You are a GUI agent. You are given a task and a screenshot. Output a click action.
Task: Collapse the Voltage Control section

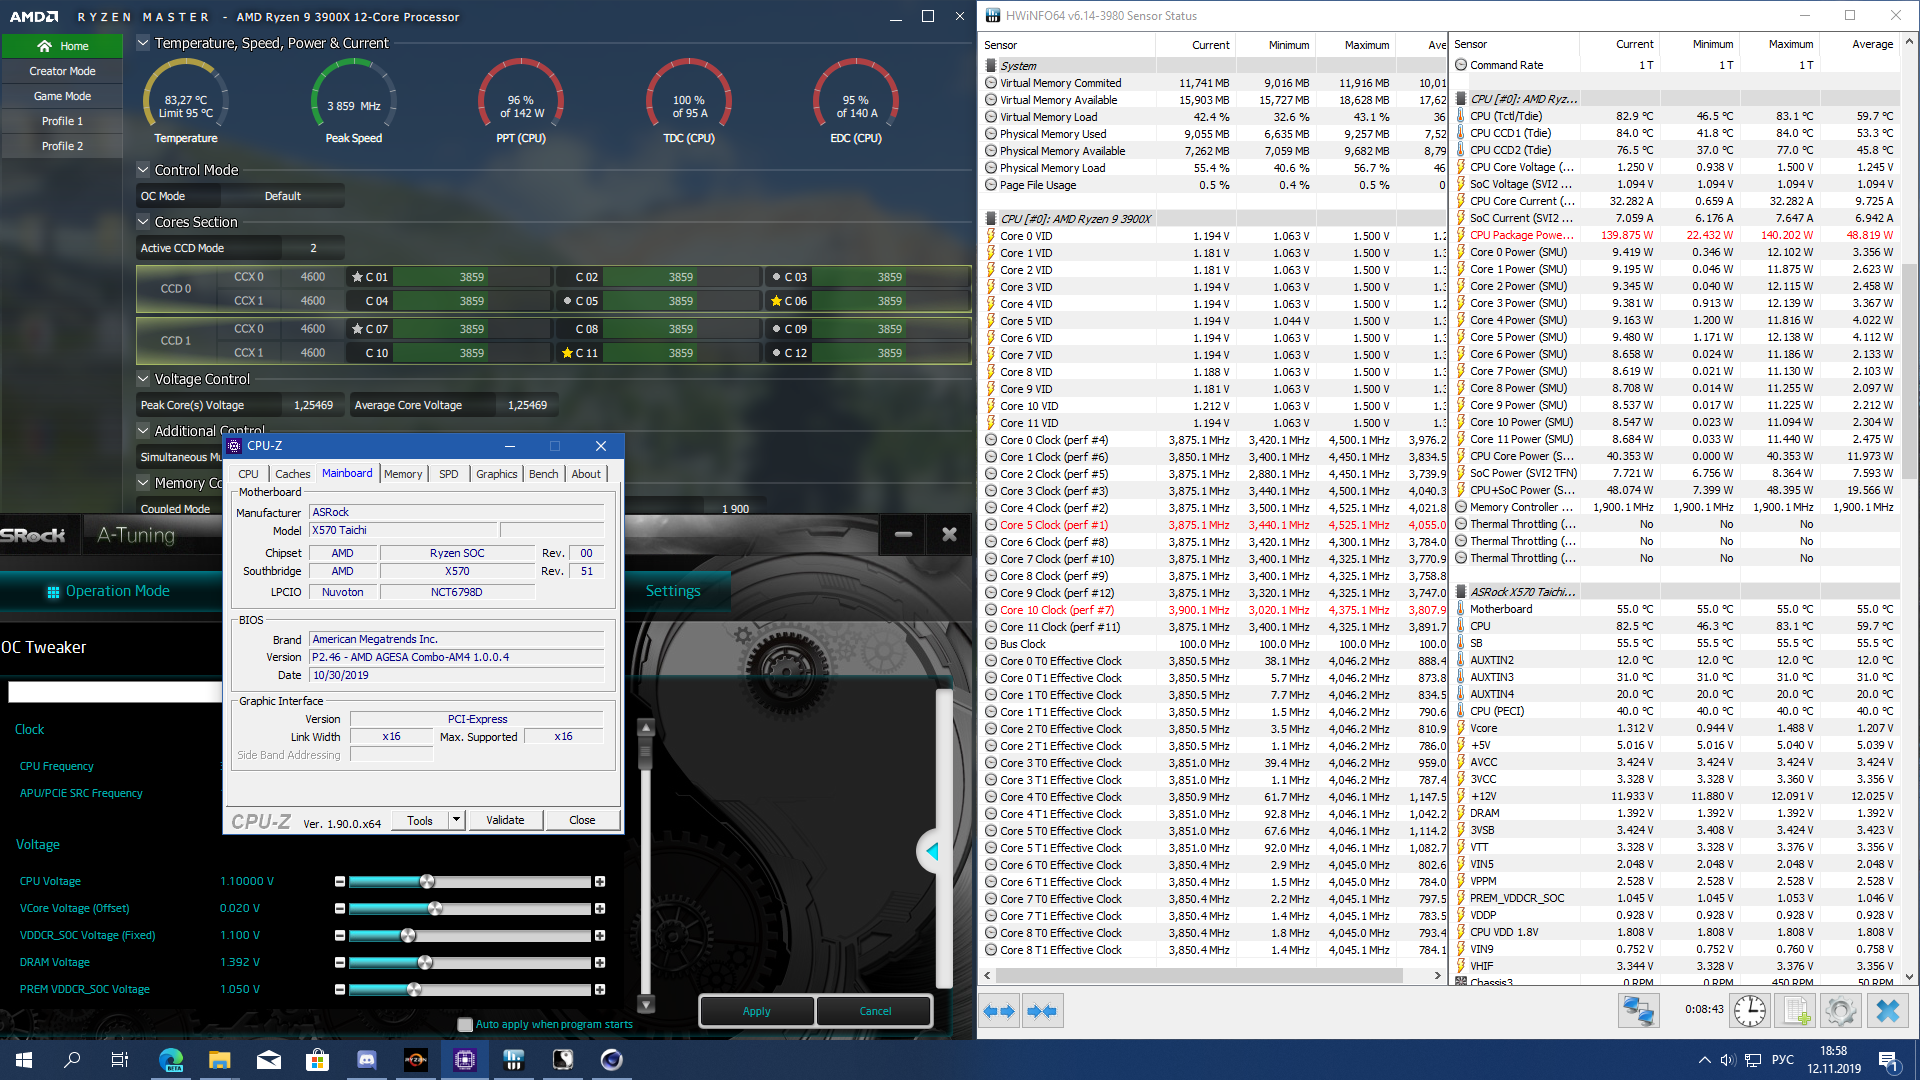click(143, 379)
